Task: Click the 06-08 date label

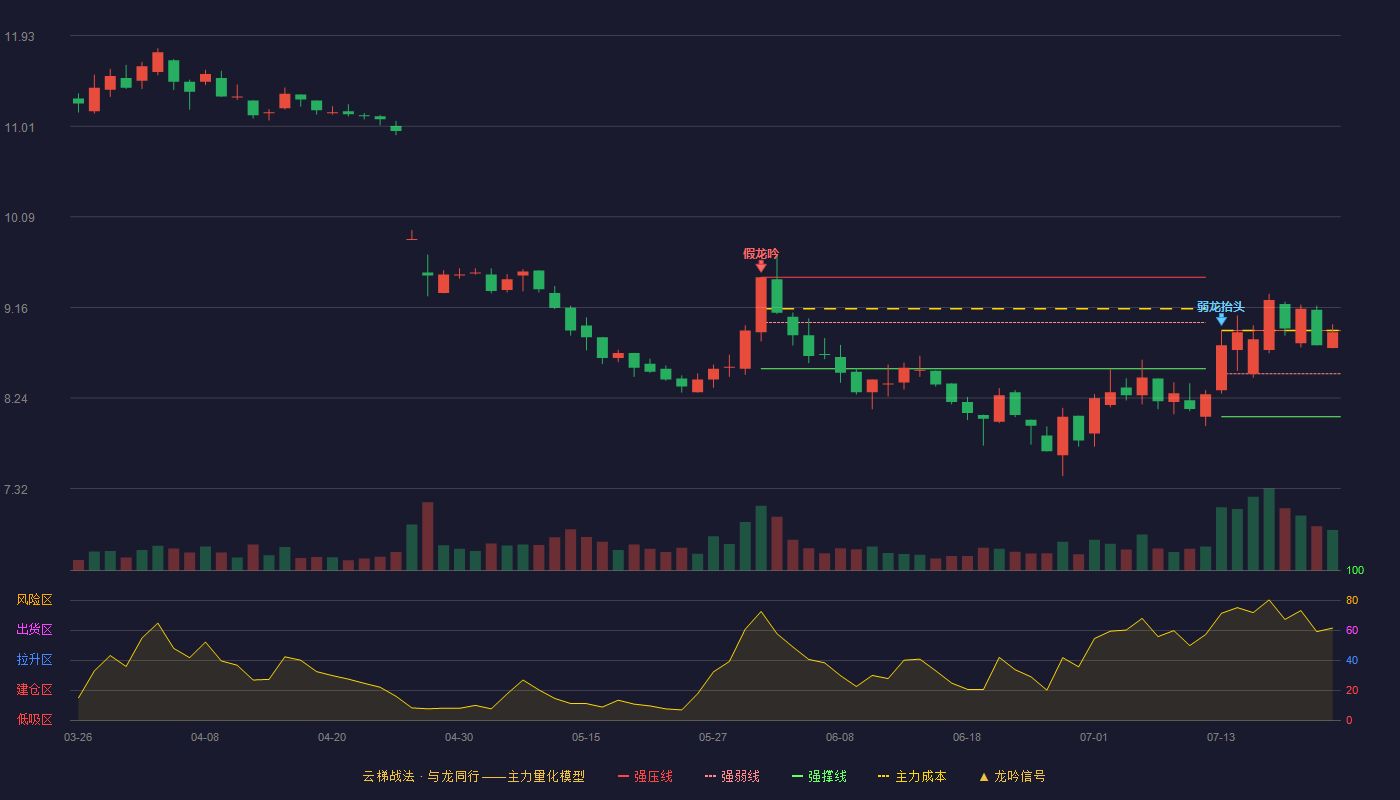Action: coord(840,737)
